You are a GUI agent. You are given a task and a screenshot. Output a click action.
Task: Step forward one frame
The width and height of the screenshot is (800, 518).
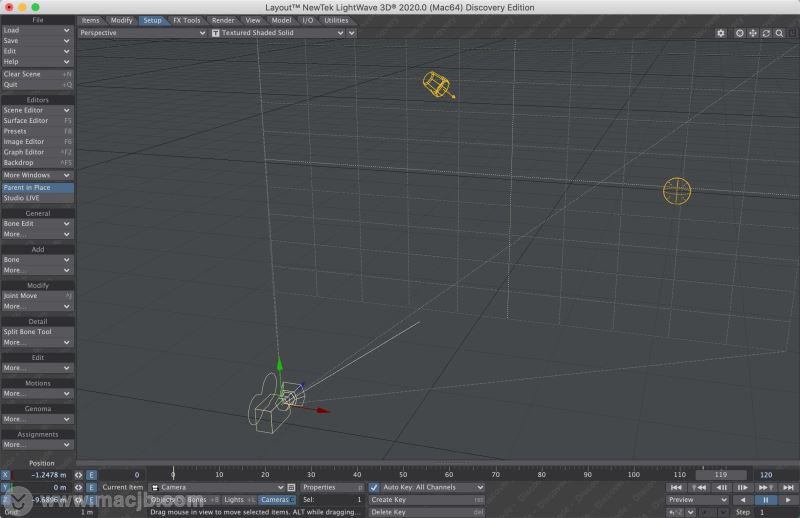click(x=743, y=487)
